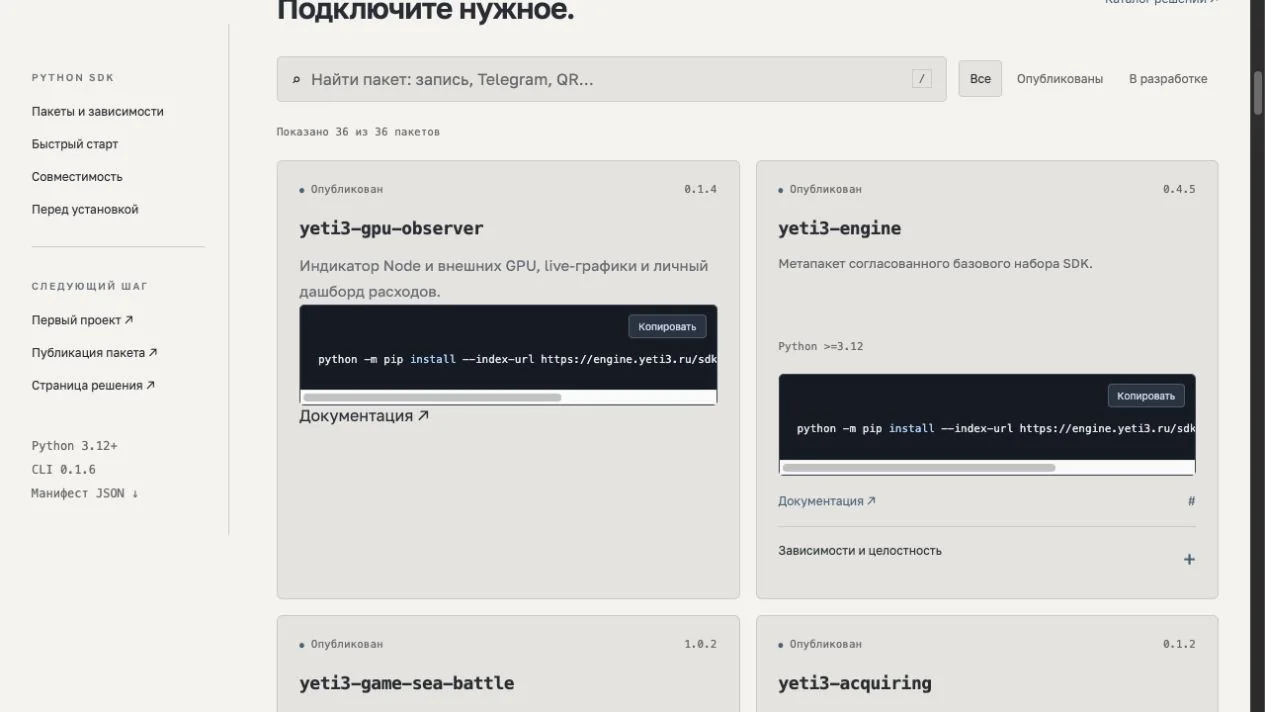Click the yeti3-gpu-observer package title
Screen dimensions: 1265x712
(391, 228)
